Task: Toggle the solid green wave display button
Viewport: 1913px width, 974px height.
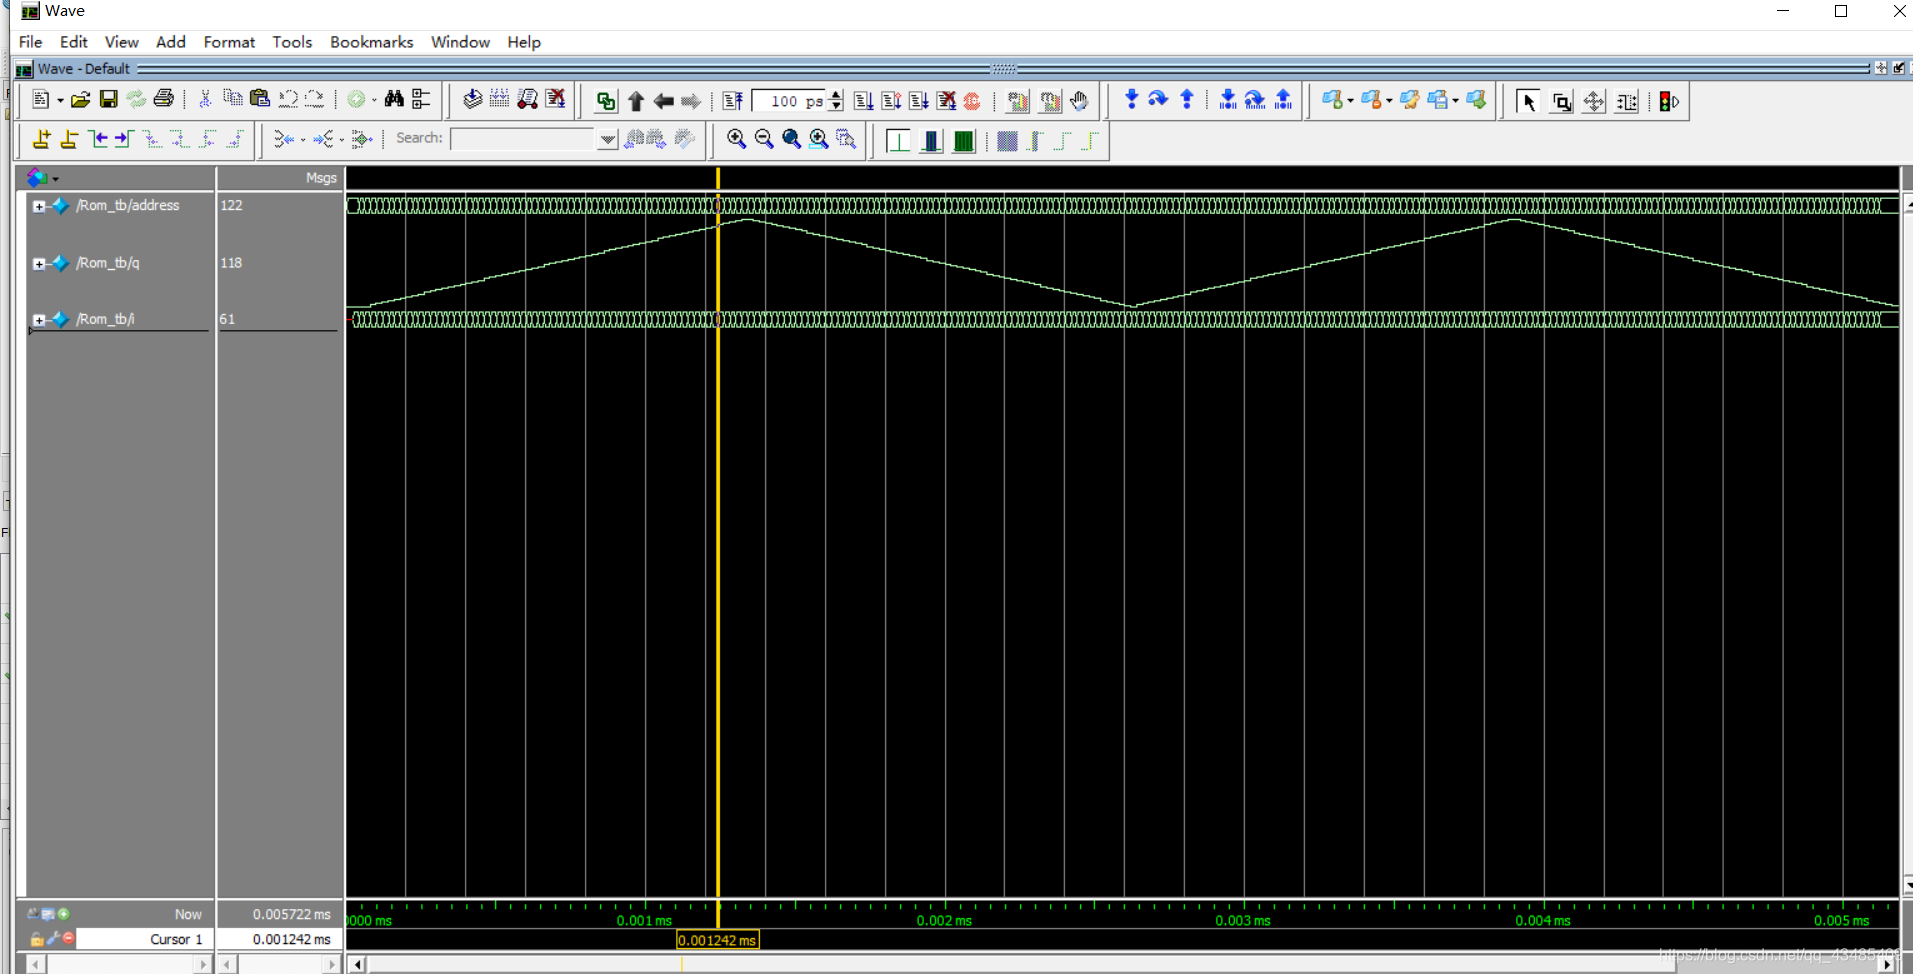Action: [964, 141]
